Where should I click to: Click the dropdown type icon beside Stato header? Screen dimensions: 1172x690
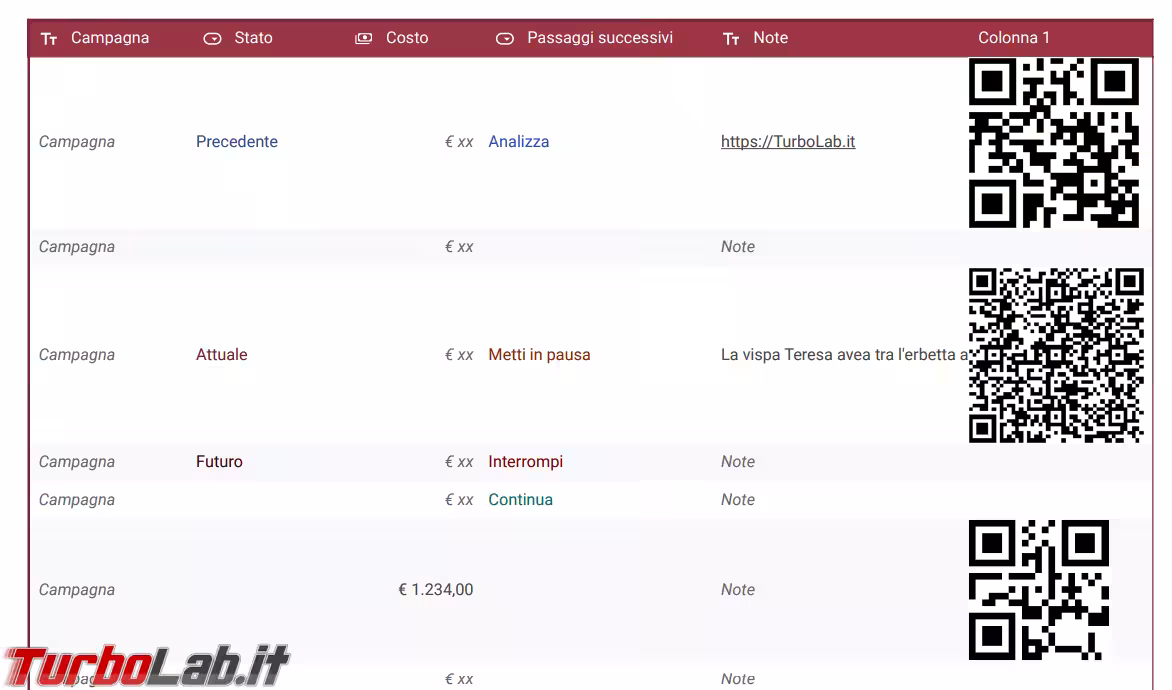click(x=212, y=39)
